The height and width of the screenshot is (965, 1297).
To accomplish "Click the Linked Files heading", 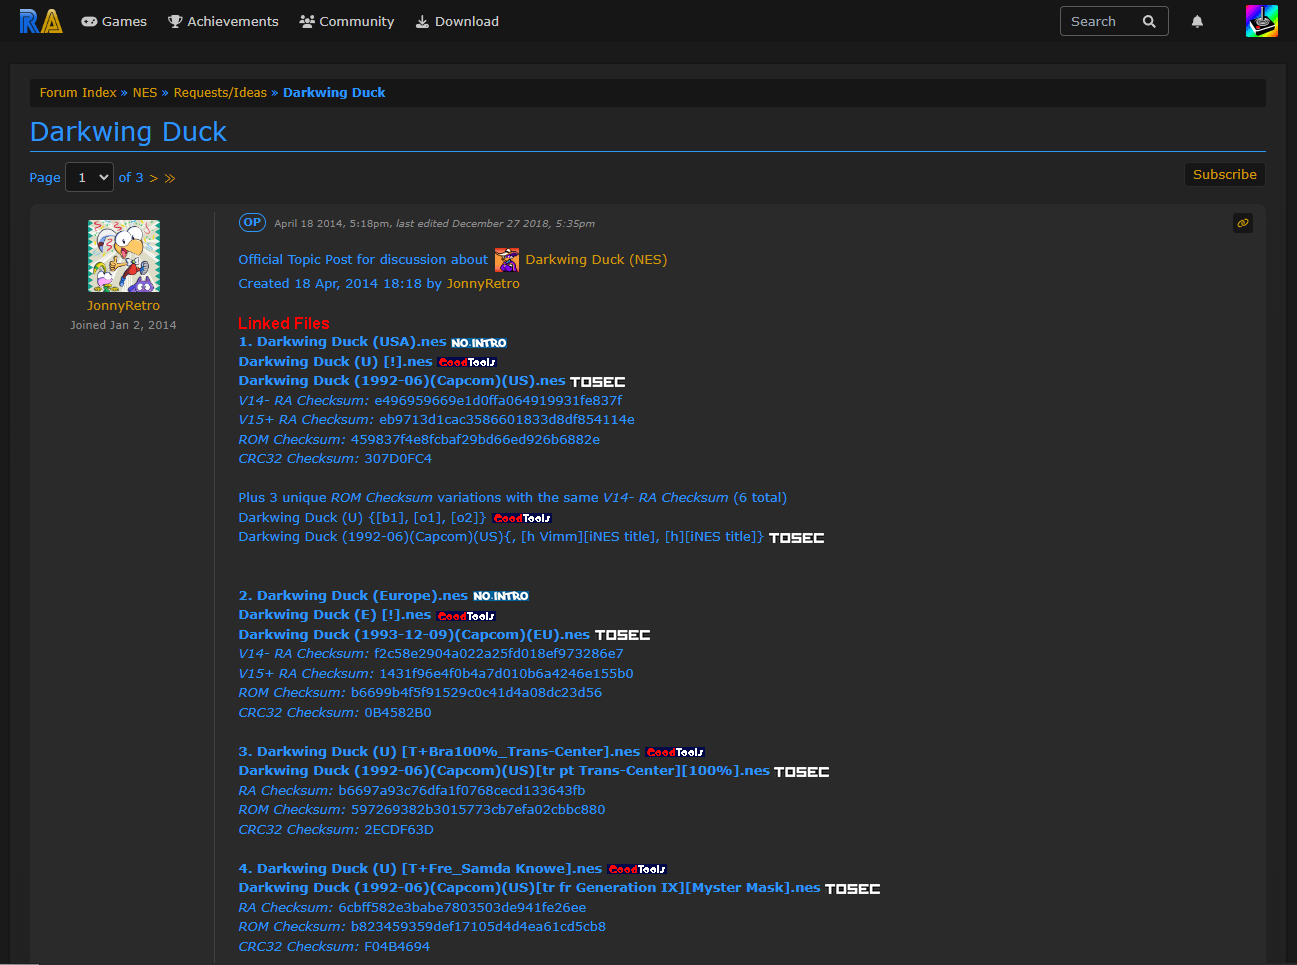I will click(284, 323).
